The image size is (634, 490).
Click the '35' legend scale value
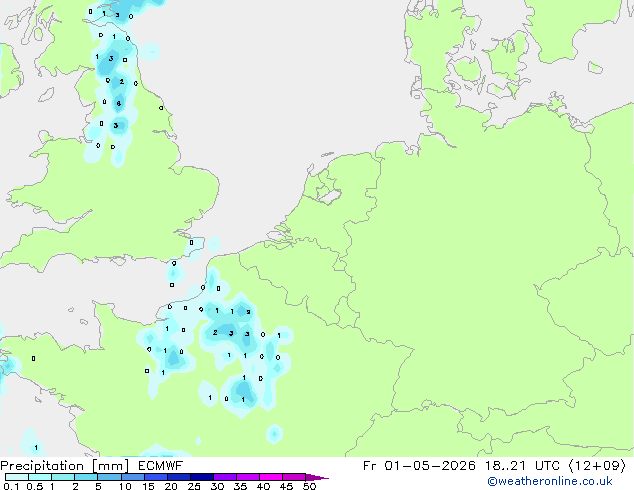(240, 486)
